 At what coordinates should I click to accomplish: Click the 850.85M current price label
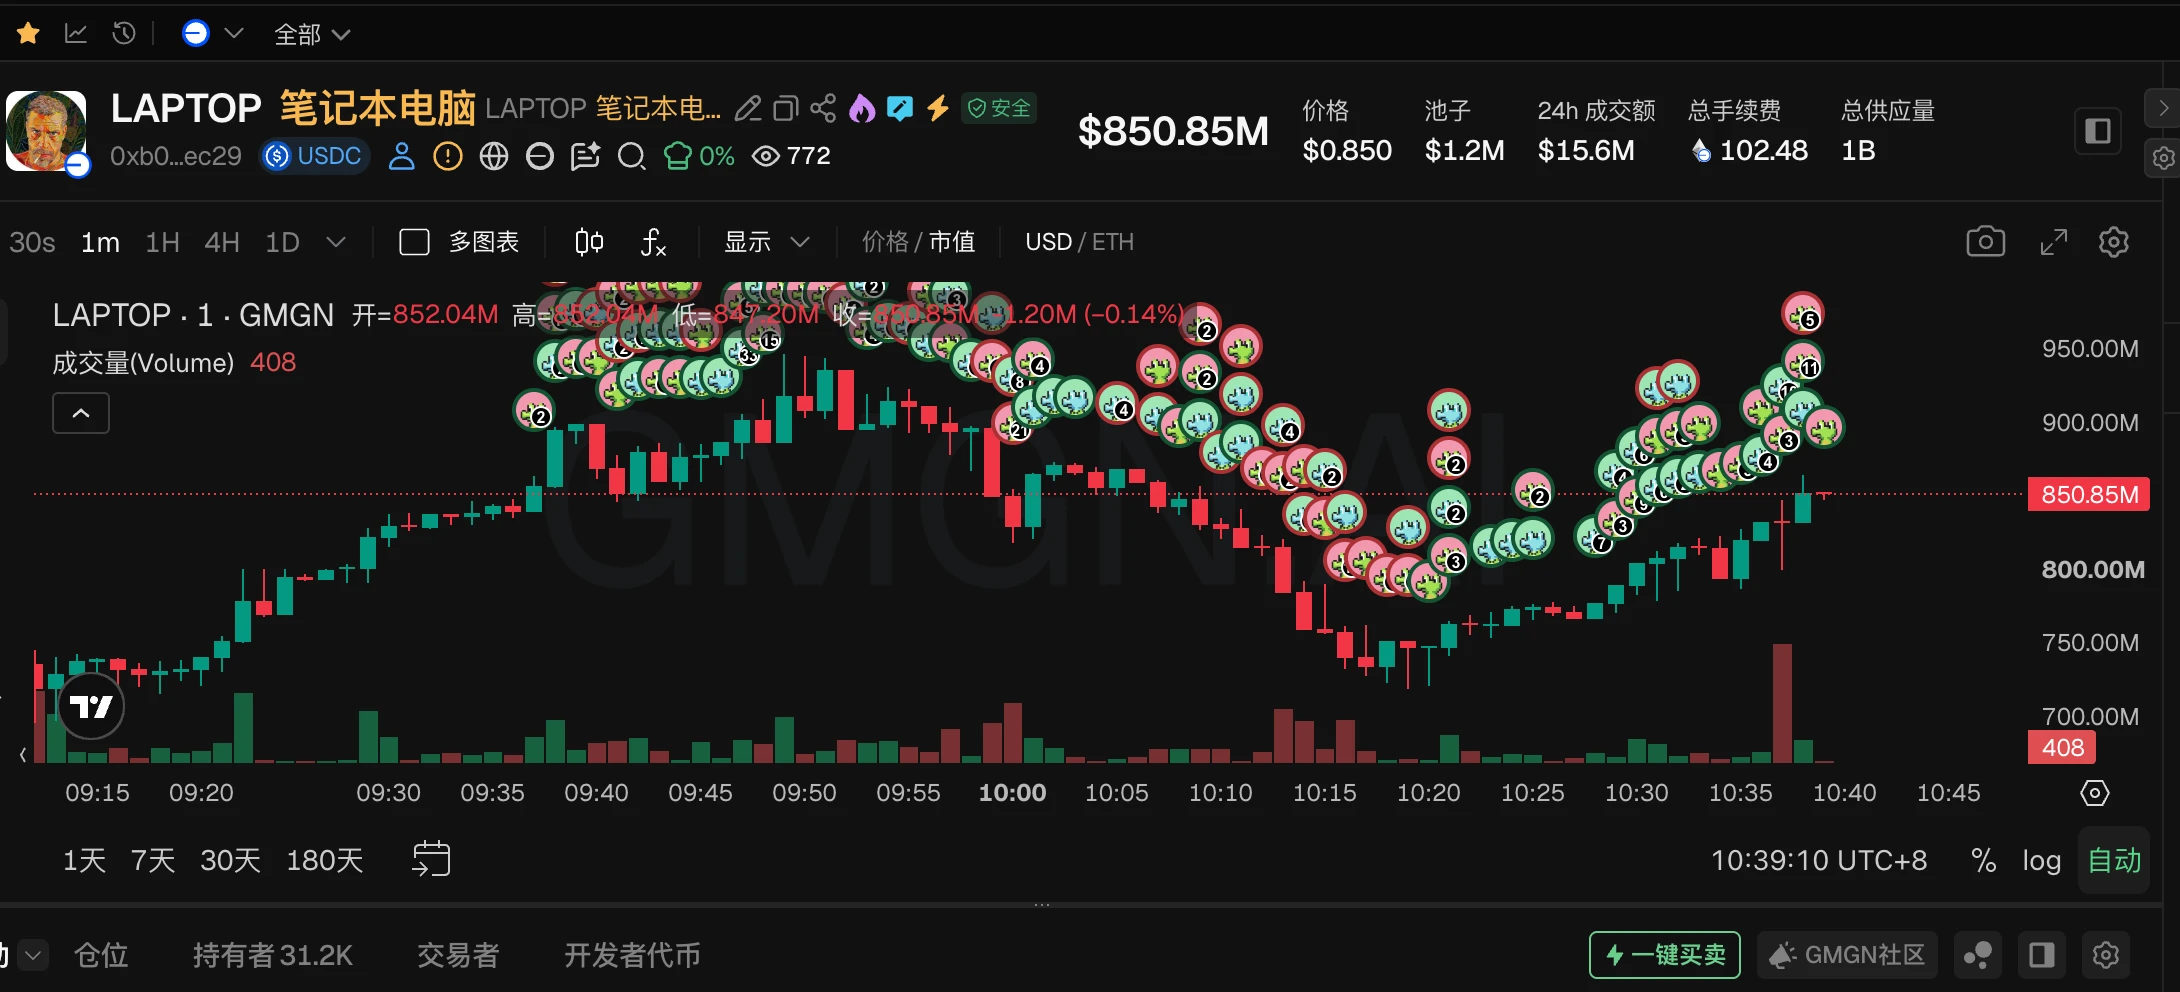point(2089,494)
